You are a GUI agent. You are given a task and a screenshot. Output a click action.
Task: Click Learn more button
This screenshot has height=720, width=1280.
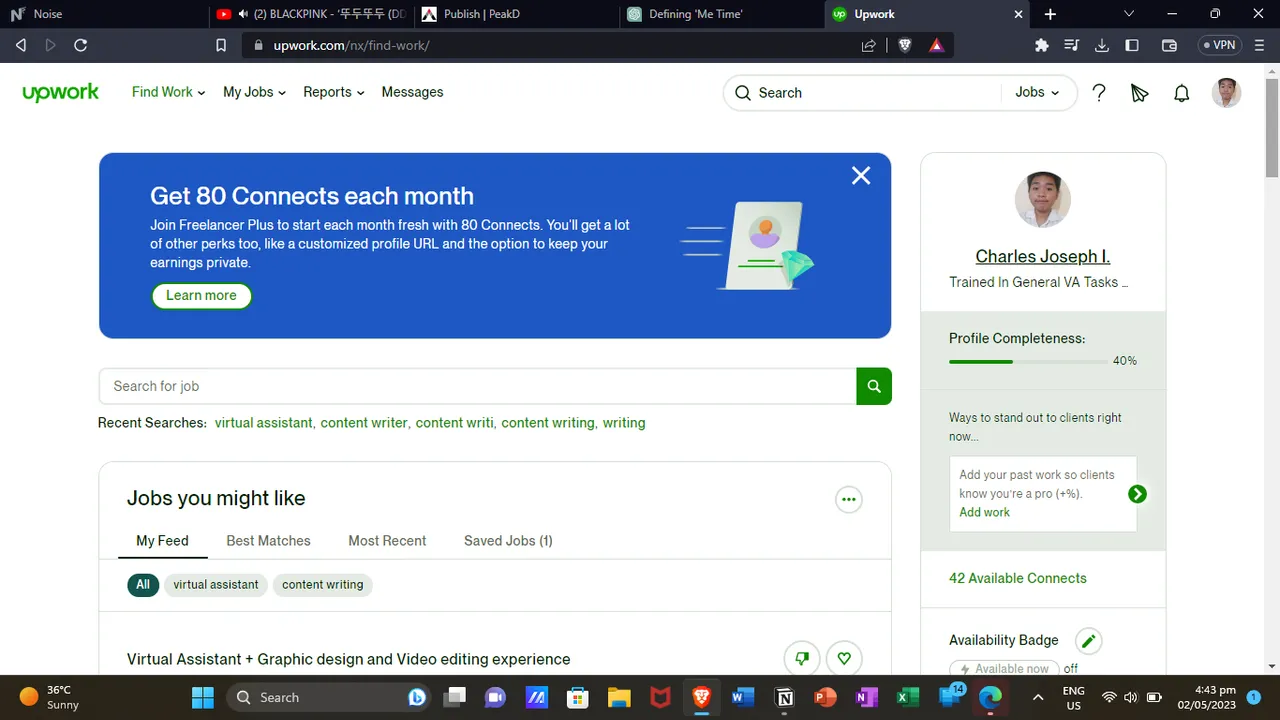201,295
